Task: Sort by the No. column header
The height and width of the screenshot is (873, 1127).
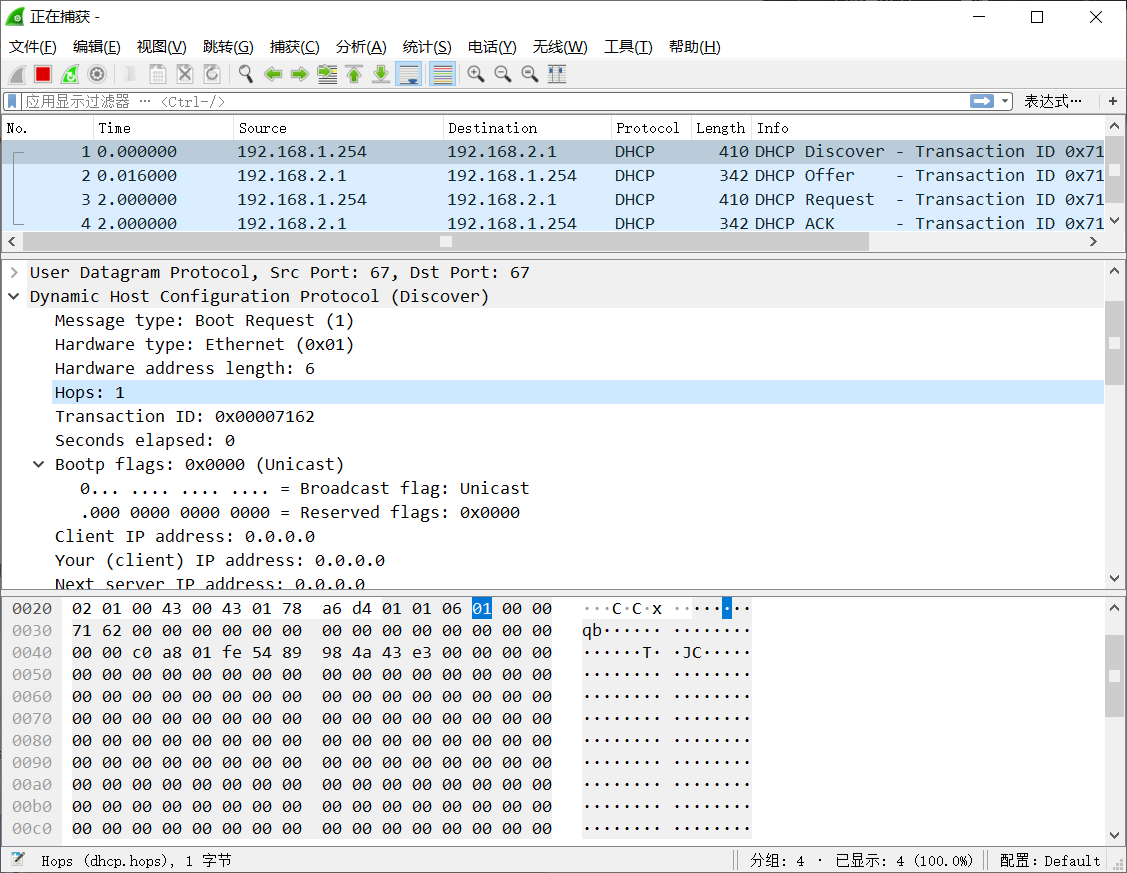Action: pos(47,128)
